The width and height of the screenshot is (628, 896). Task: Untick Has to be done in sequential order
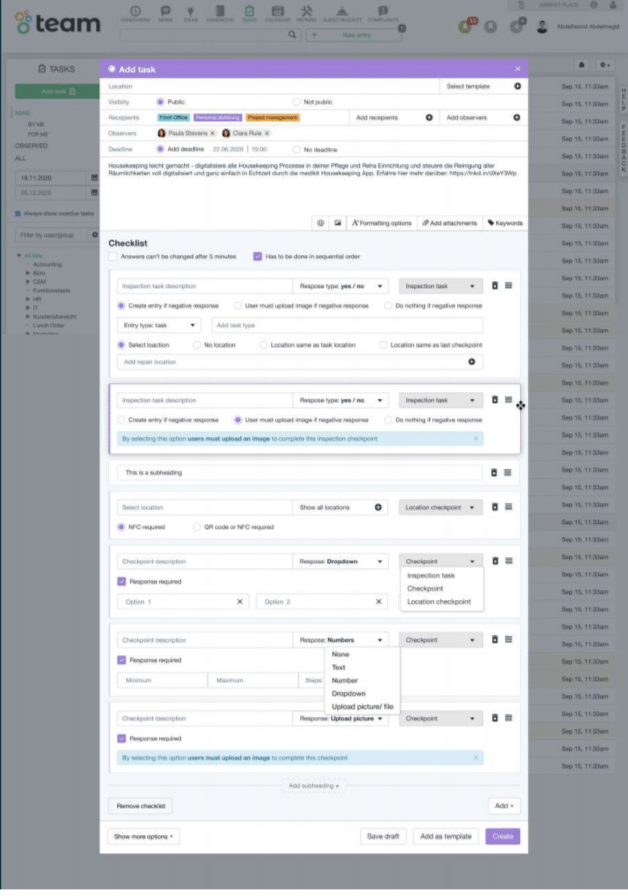pyautogui.click(x=258, y=257)
